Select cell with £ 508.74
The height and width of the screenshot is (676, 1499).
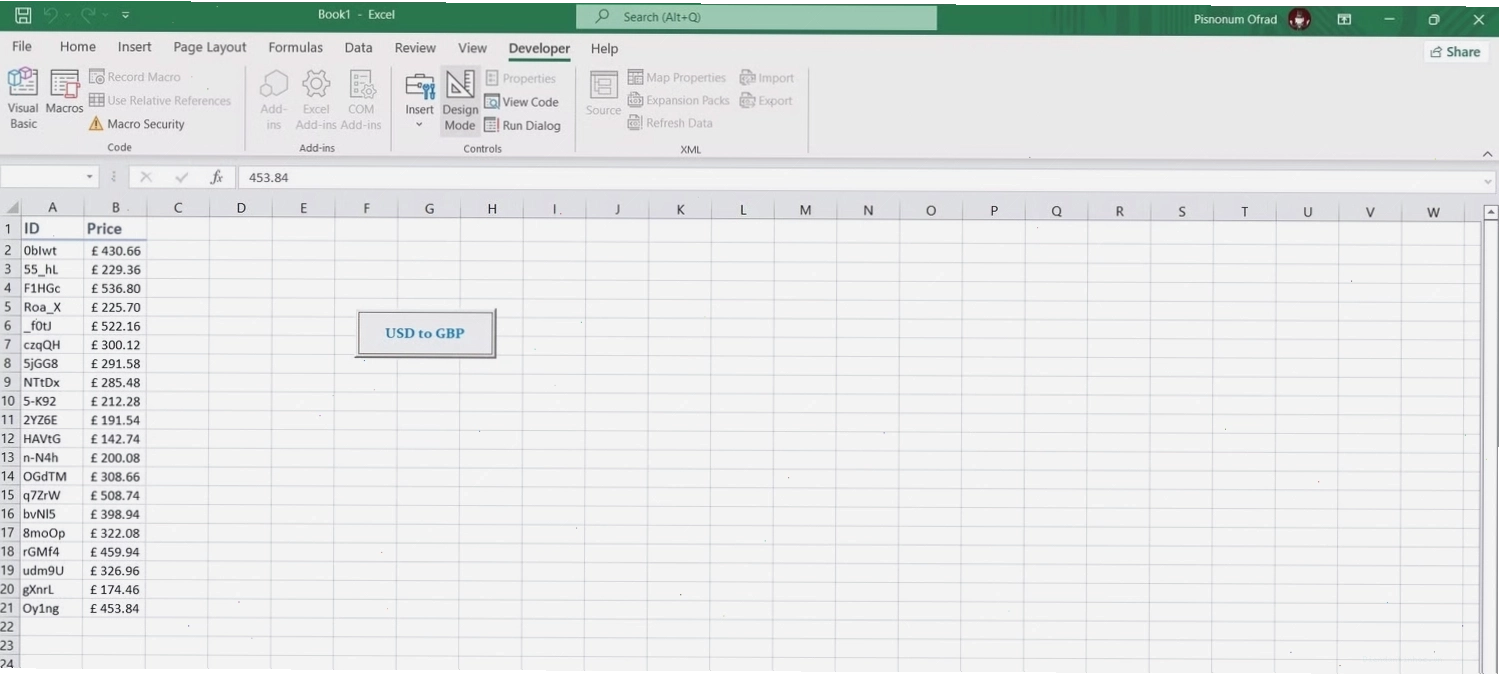coord(115,495)
